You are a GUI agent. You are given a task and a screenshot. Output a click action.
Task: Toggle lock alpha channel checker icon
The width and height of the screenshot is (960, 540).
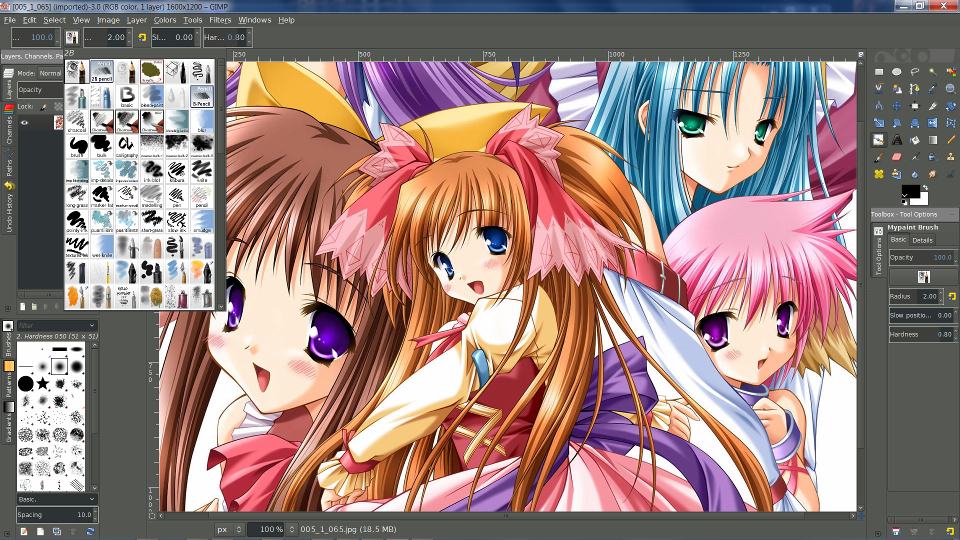coord(58,107)
